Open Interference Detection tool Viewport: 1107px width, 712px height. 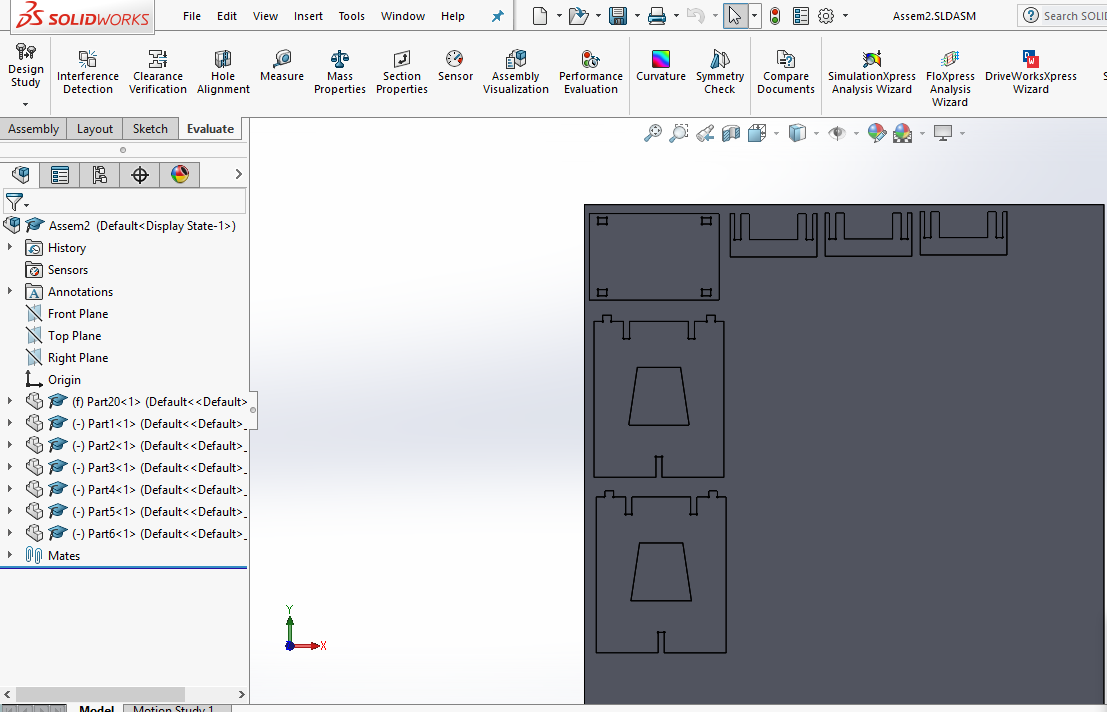(88, 72)
